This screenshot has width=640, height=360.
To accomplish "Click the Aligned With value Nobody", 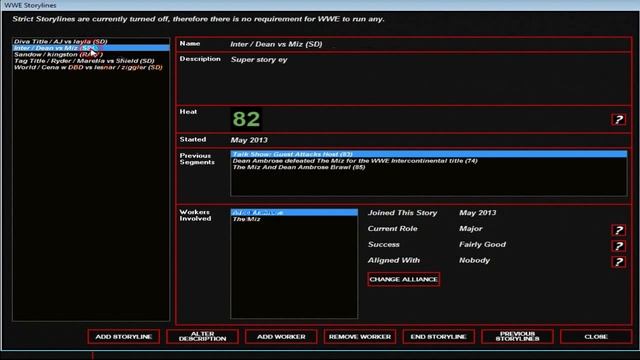I will coord(474,260).
